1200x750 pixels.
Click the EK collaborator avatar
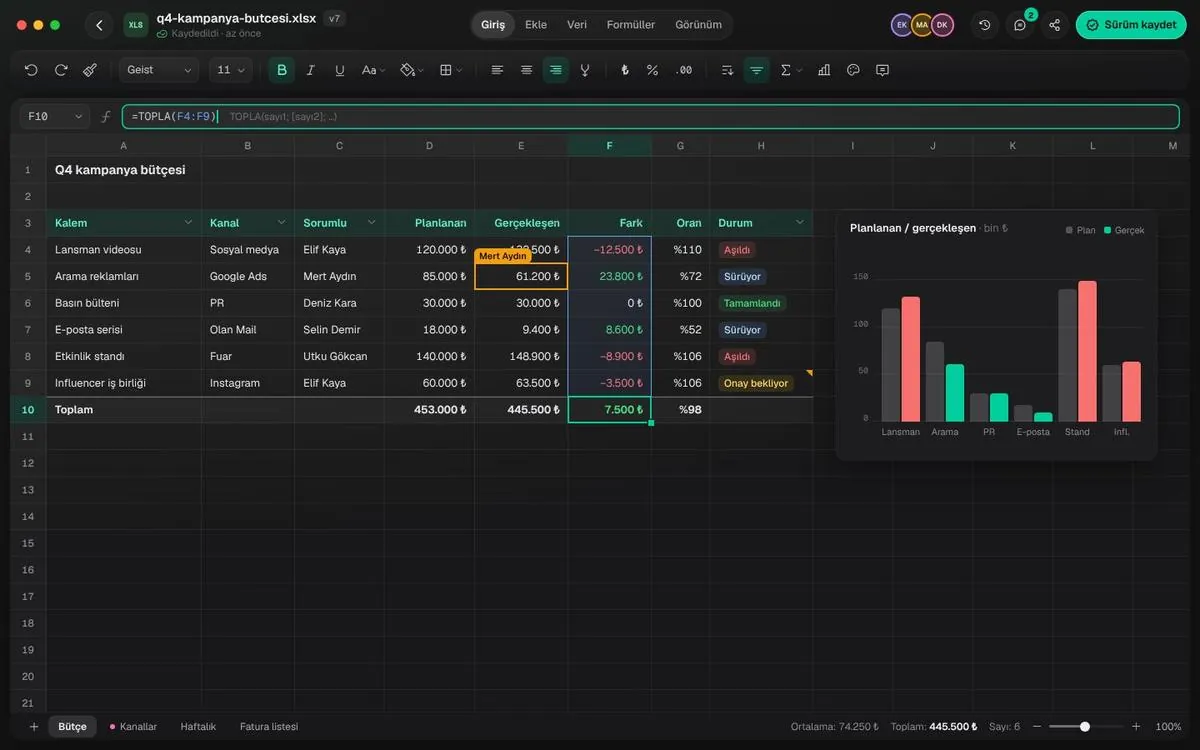tap(902, 25)
